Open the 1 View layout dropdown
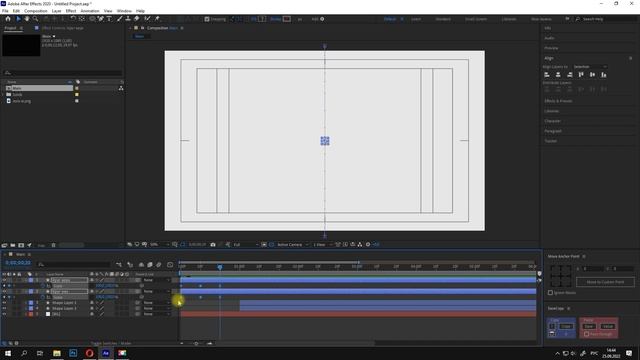 coord(322,244)
